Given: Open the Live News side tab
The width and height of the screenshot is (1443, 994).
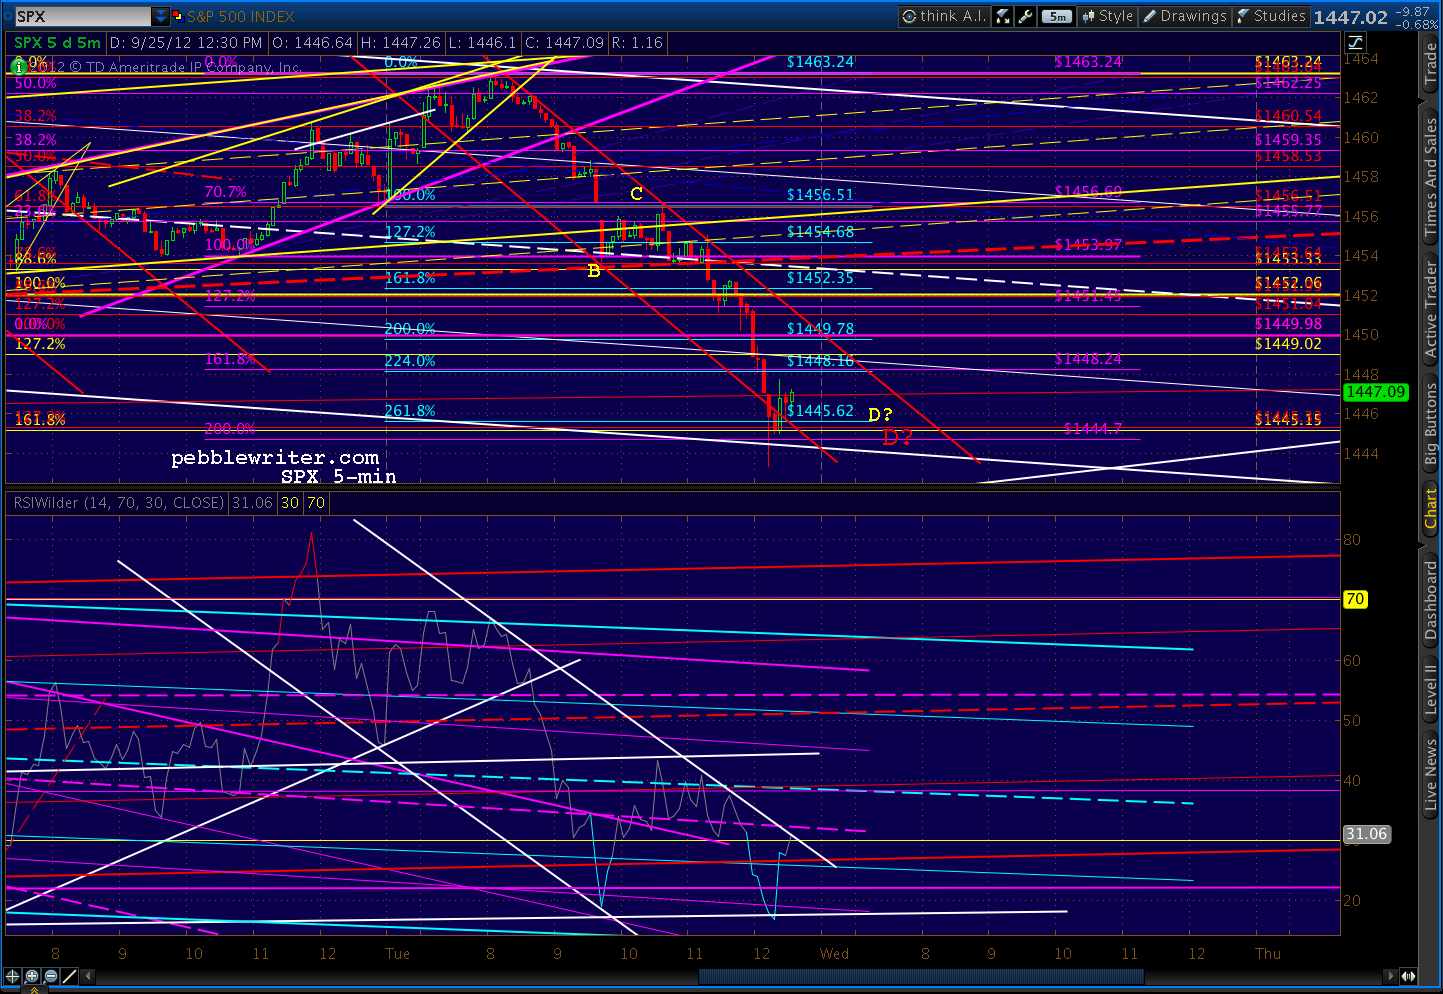Looking at the screenshot, I should click(x=1431, y=774).
